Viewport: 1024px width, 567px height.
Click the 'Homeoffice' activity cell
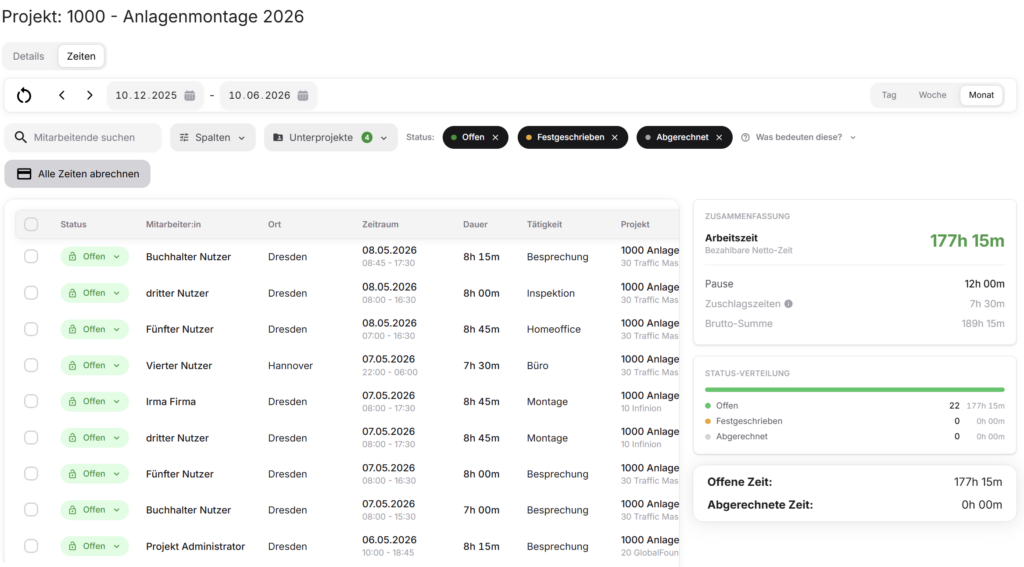click(553, 329)
